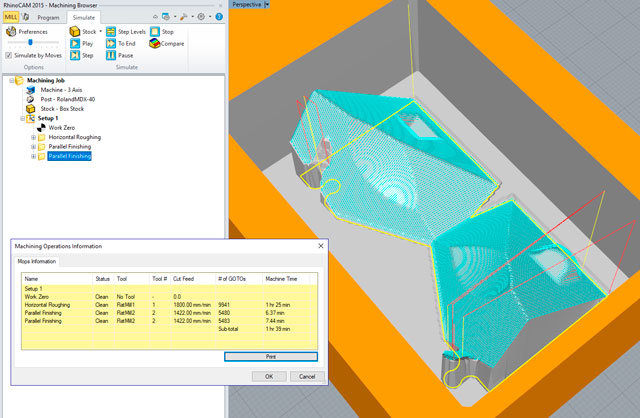This screenshot has width=640, height=418.
Task: Collapse the Setup 1 tree node
Action: [22, 118]
